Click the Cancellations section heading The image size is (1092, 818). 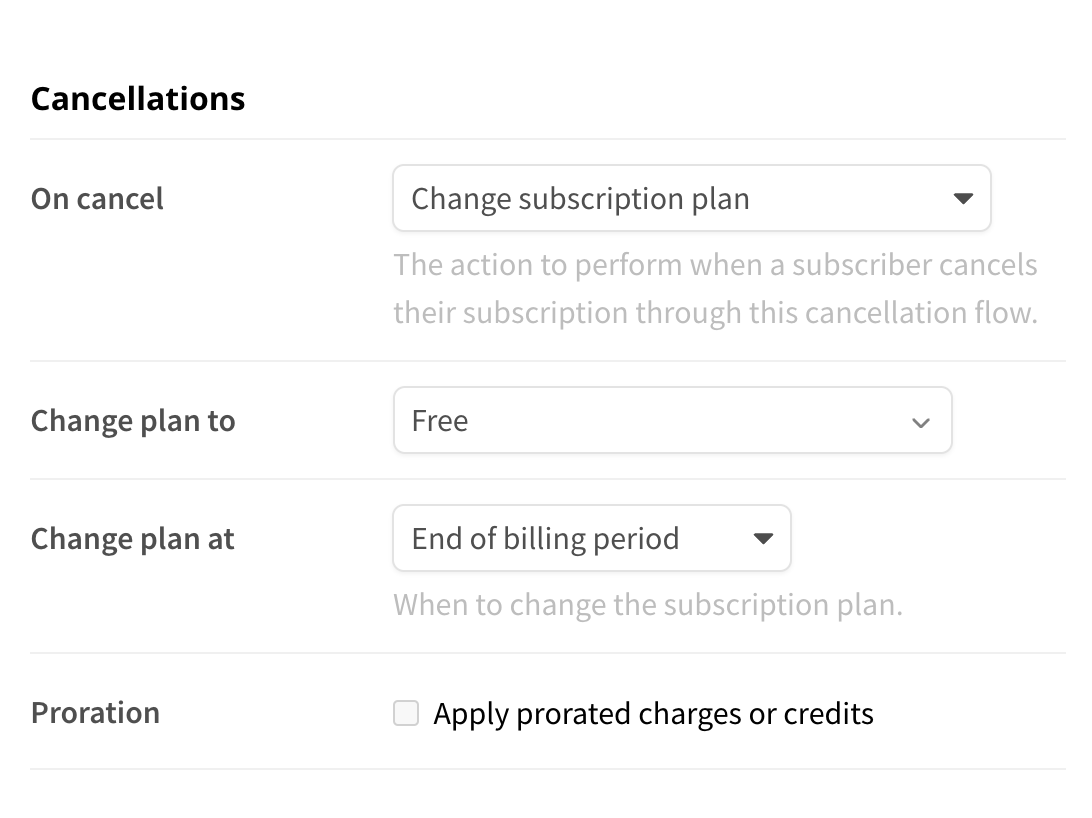138,99
